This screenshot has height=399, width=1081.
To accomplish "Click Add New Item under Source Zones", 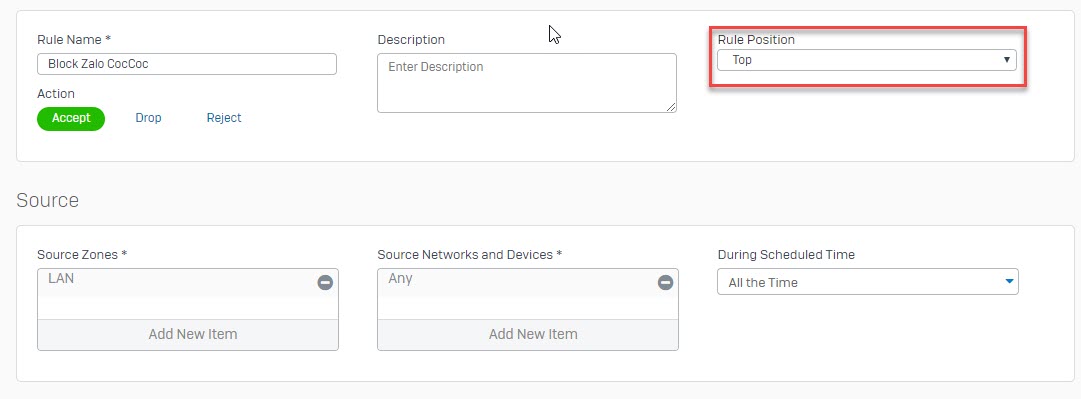I will 188,334.
